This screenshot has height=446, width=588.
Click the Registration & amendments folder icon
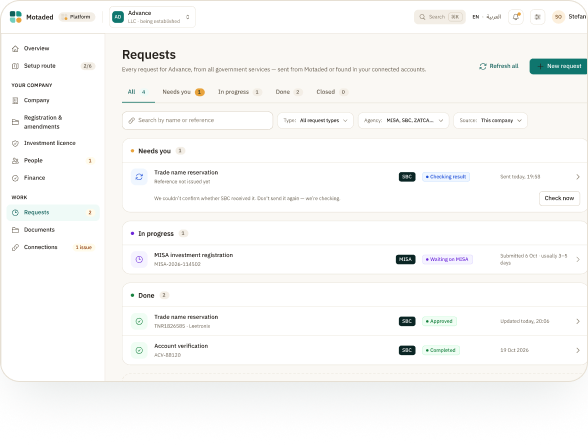[x=15, y=122]
